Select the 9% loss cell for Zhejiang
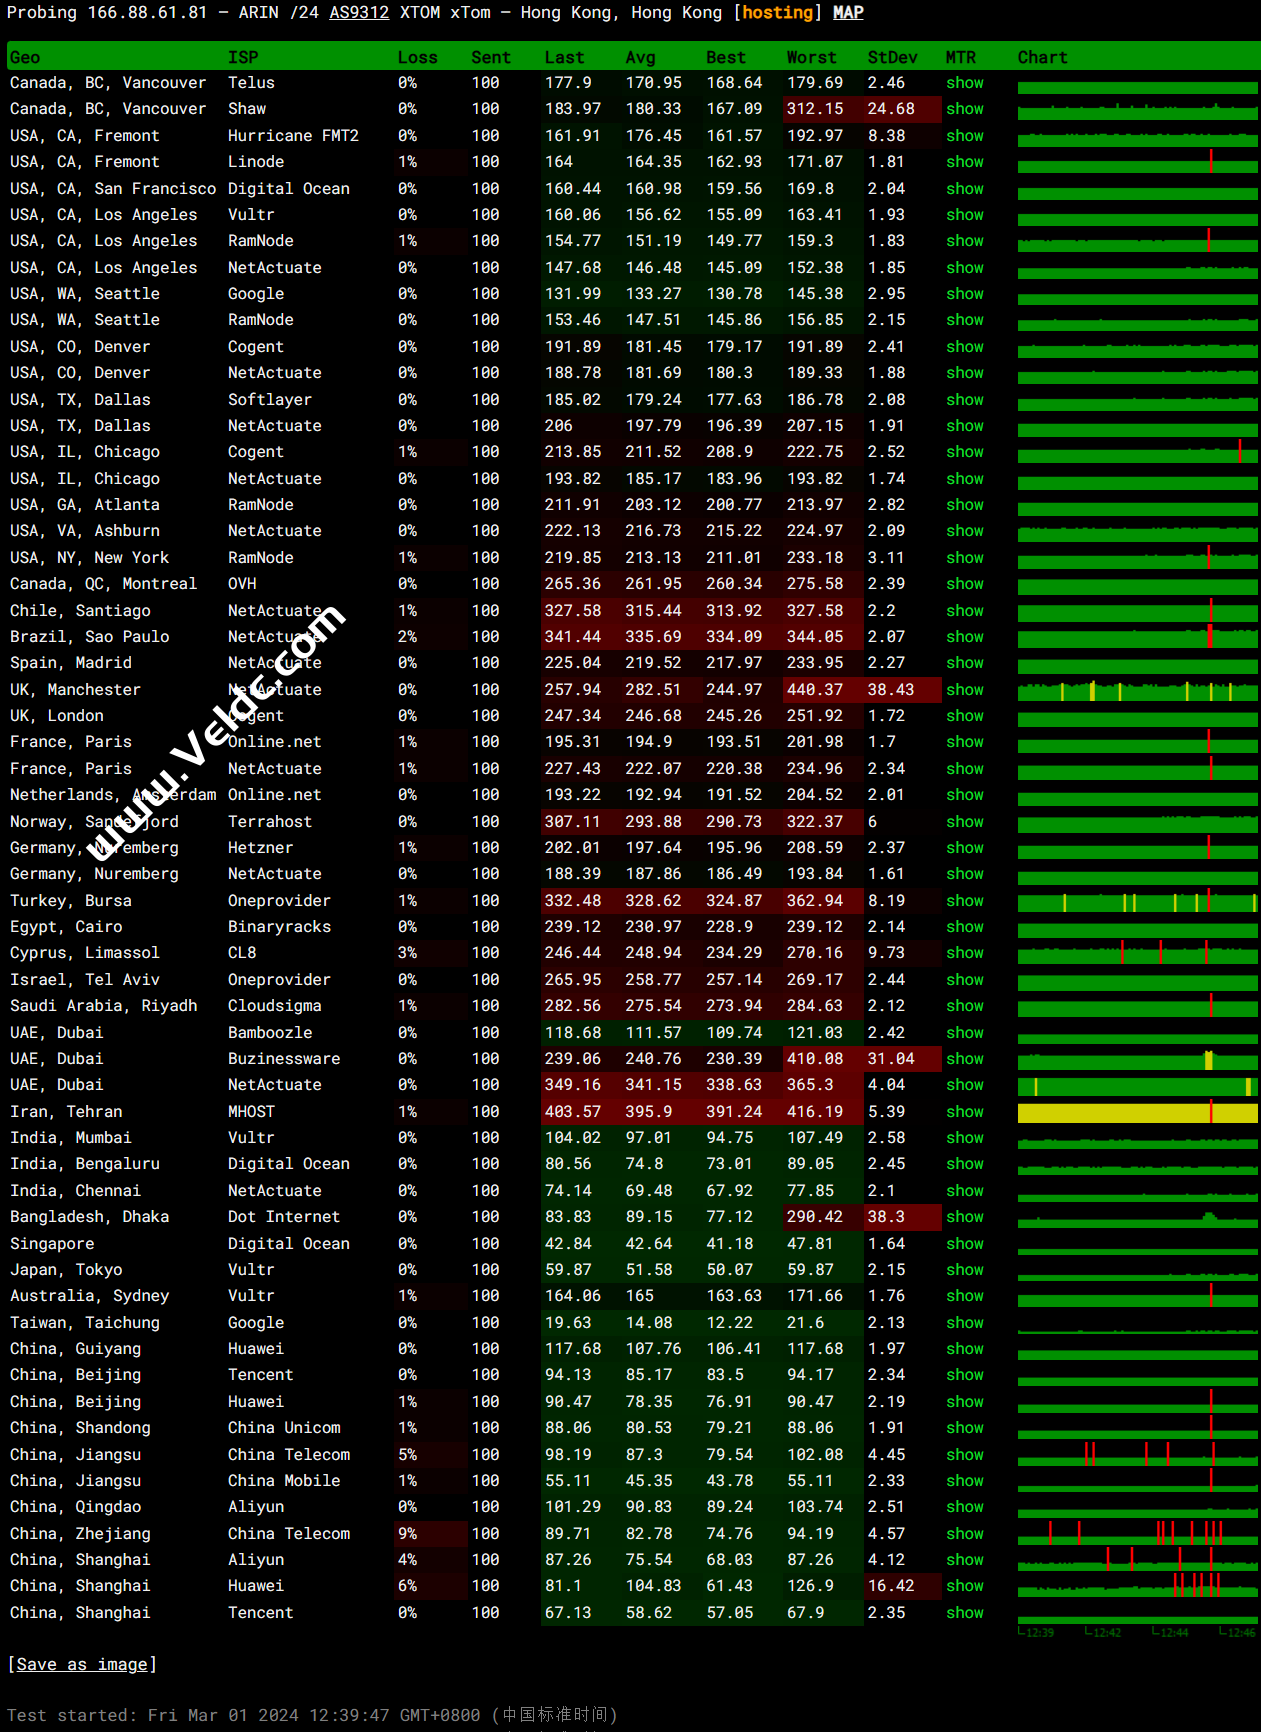Viewport: 1261px width, 1732px height. tap(408, 1534)
